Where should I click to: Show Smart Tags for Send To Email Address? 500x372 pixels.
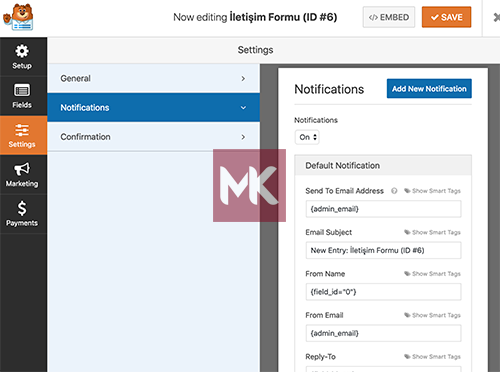pyautogui.click(x=432, y=191)
